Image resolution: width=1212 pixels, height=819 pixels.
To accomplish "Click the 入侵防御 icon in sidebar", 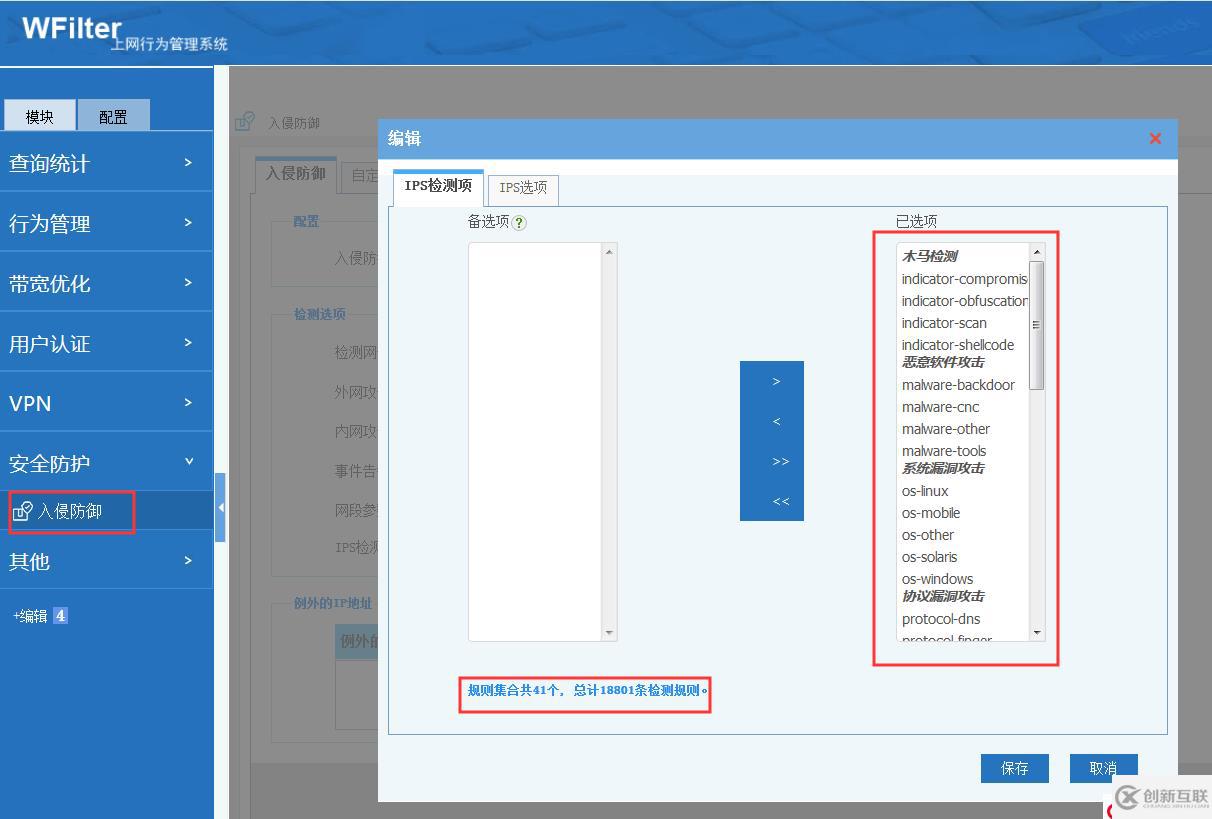I will coord(22,512).
